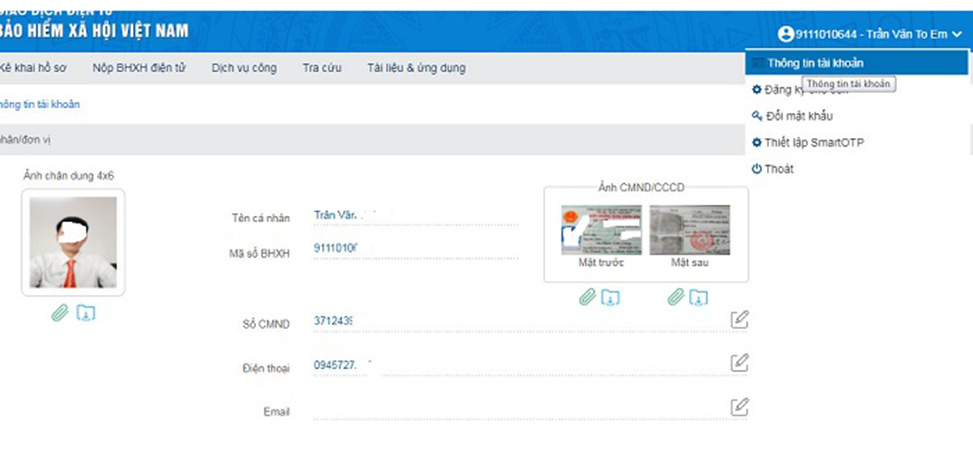
Task: Click the download icon below Mặt sau
Action: pyautogui.click(x=698, y=297)
